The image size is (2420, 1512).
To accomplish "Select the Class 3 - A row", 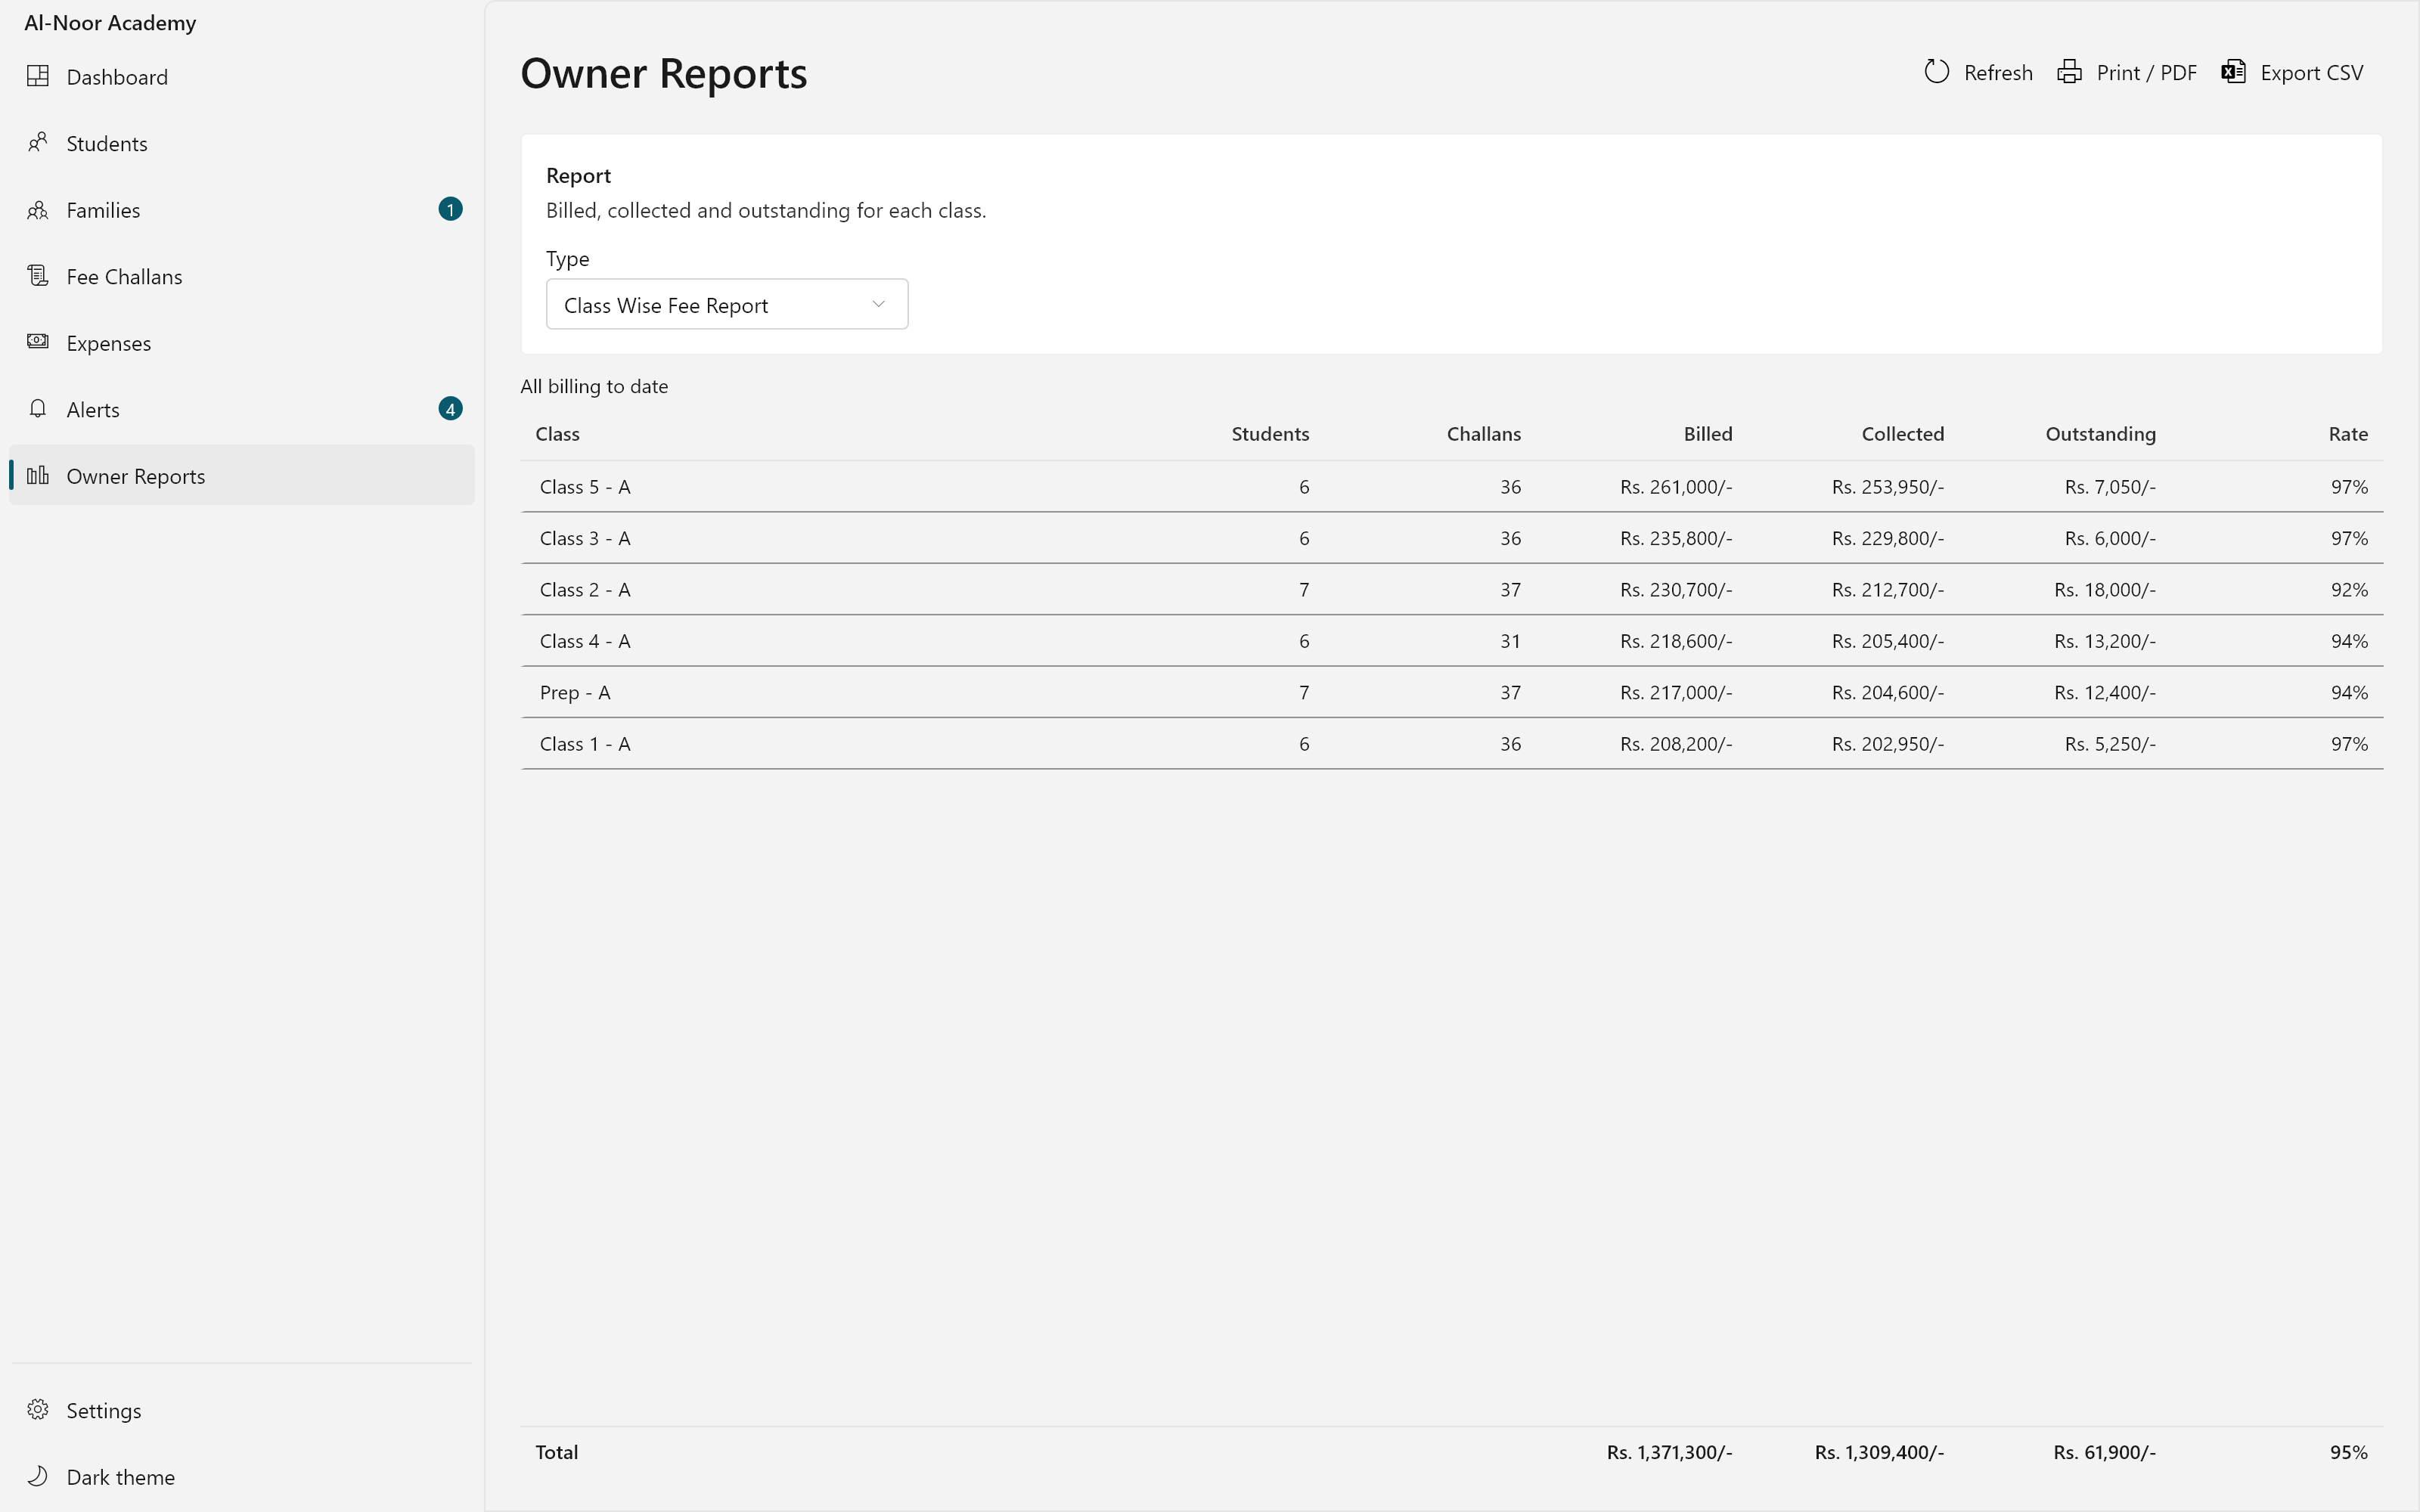I will tap(1452, 538).
